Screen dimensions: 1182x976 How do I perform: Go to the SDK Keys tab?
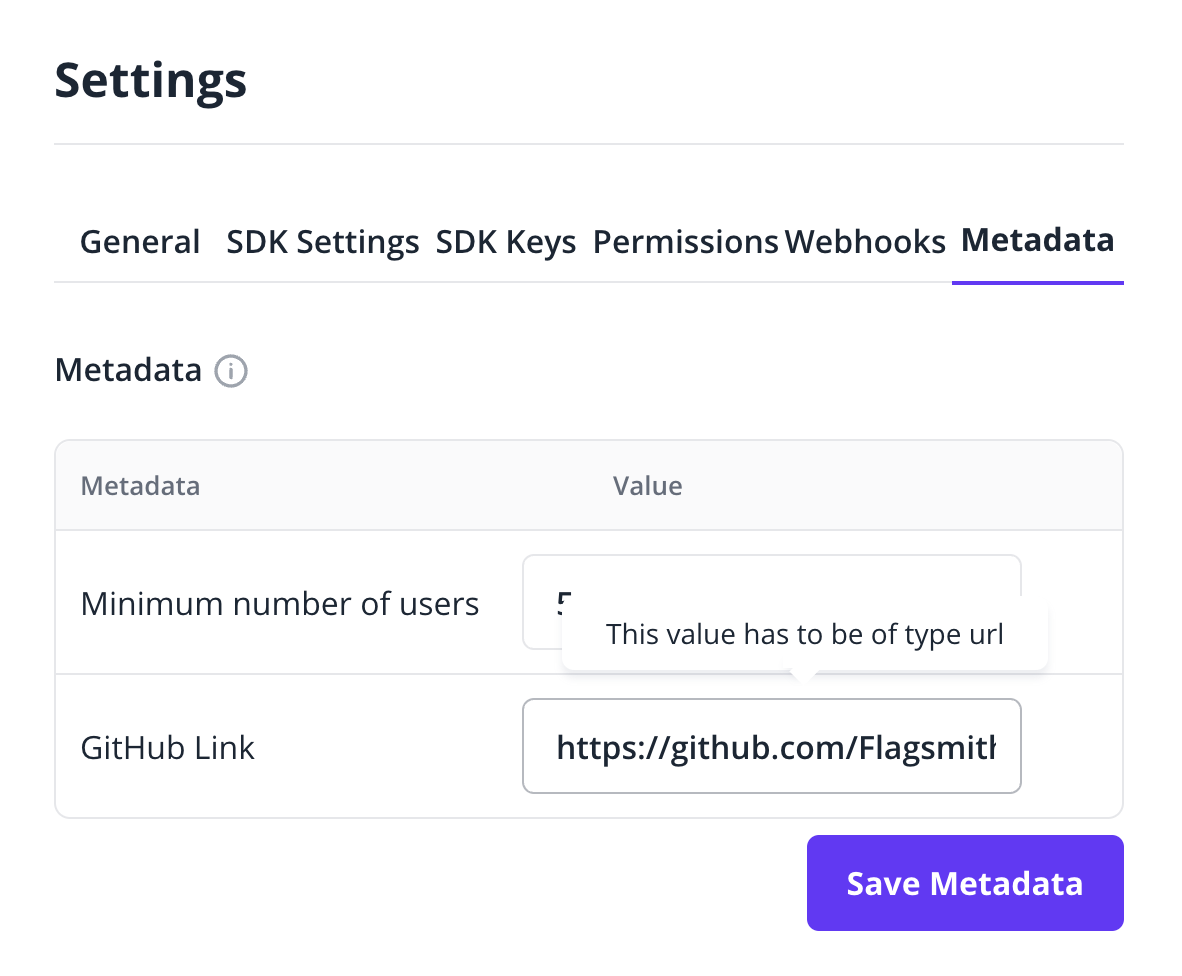pos(506,242)
